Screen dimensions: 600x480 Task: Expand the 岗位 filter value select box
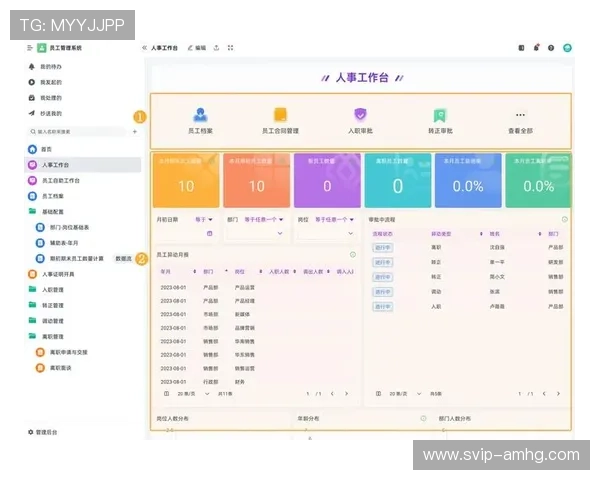point(326,233)
